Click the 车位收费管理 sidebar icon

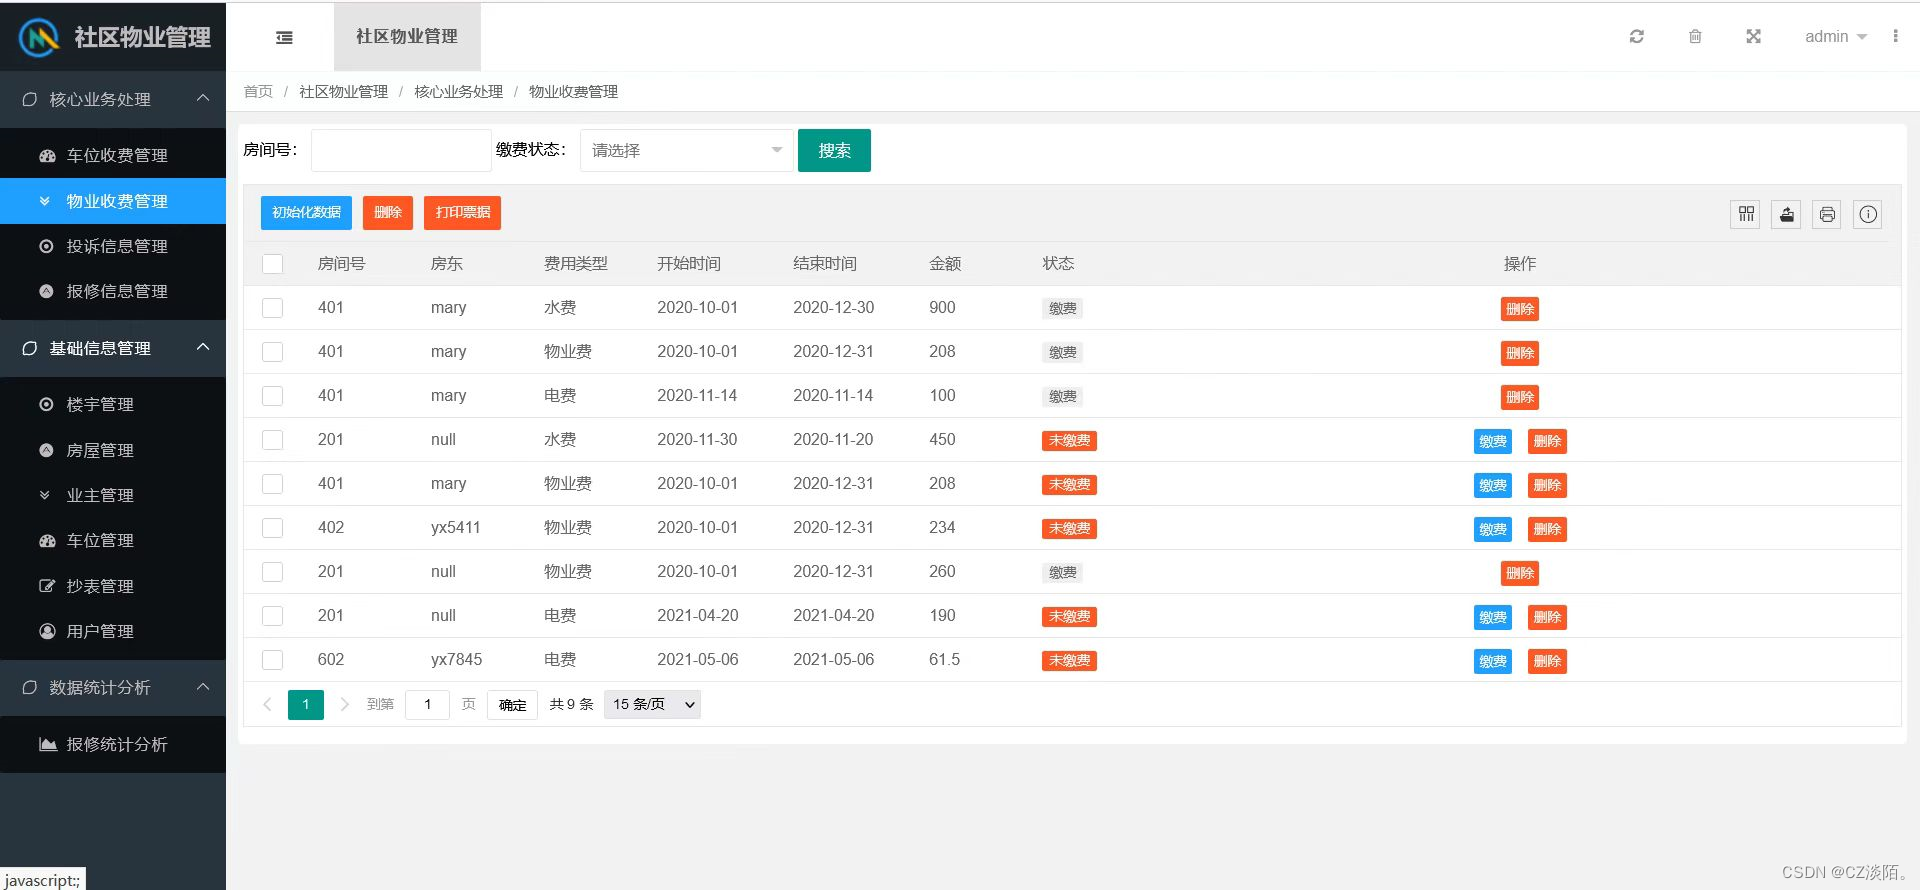tap(47, 155)
